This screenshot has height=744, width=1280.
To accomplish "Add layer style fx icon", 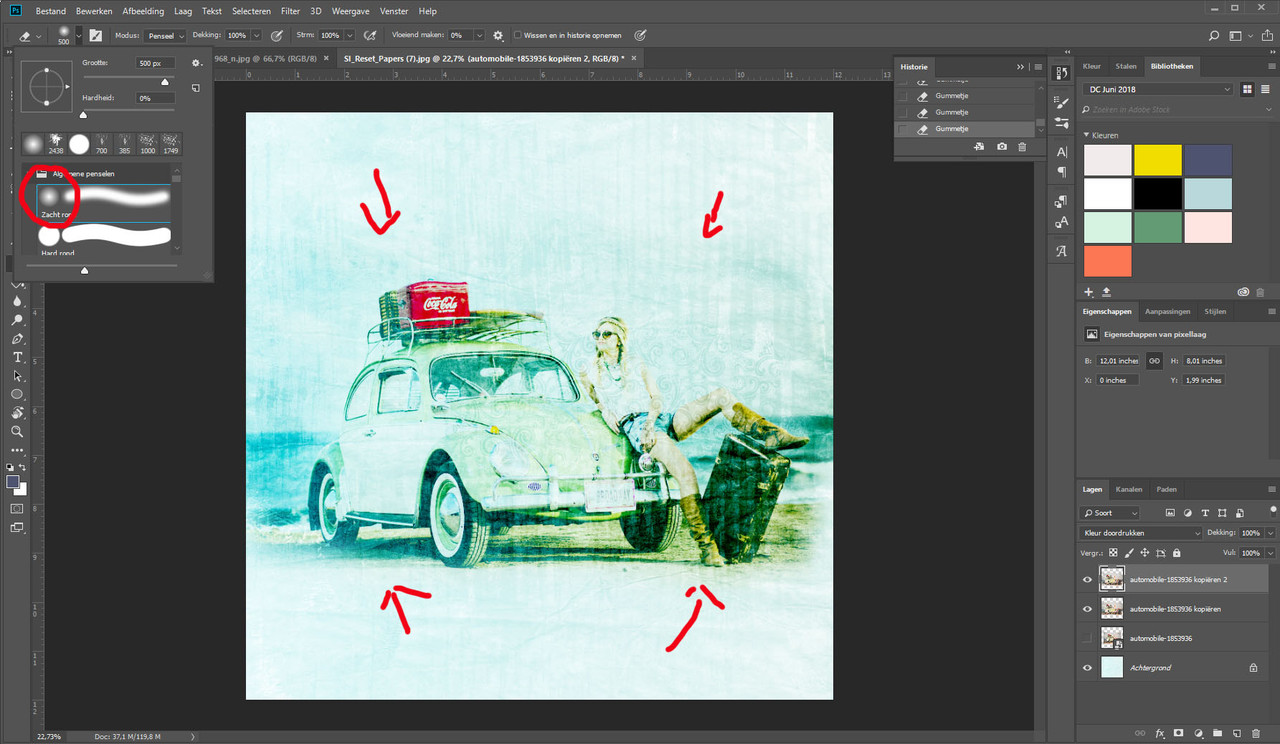I will (1160, 734).
